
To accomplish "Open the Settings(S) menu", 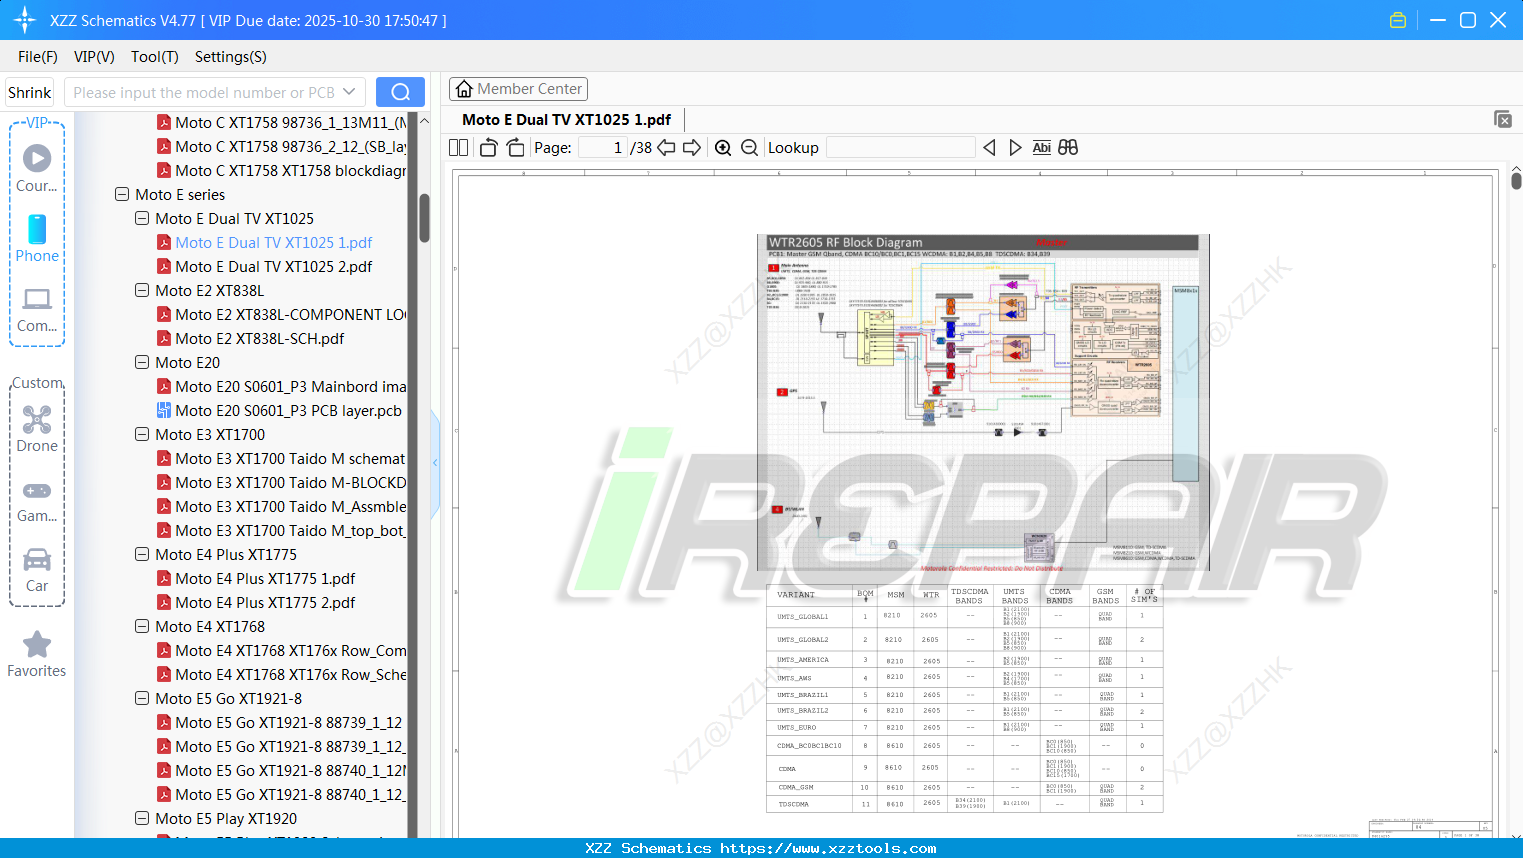I will click(231, 57).
